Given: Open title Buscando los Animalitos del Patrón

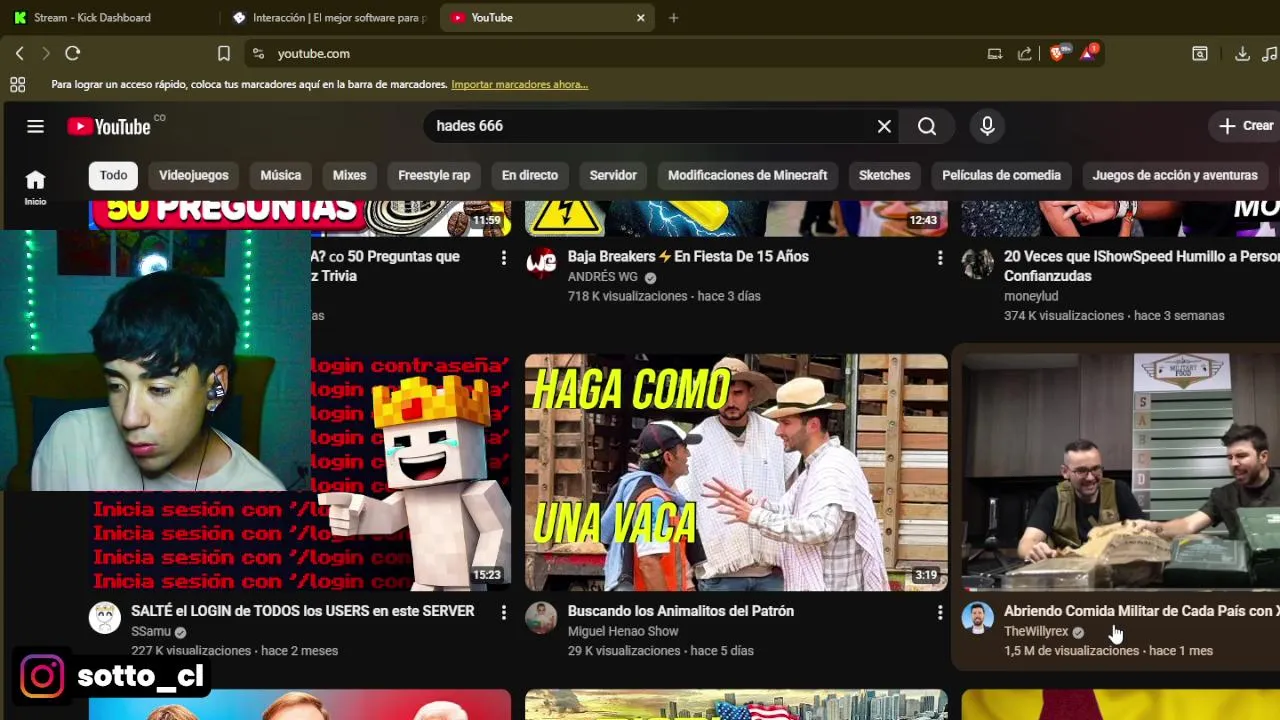Looking at the screenshot, I should click(x=681, y=611).
